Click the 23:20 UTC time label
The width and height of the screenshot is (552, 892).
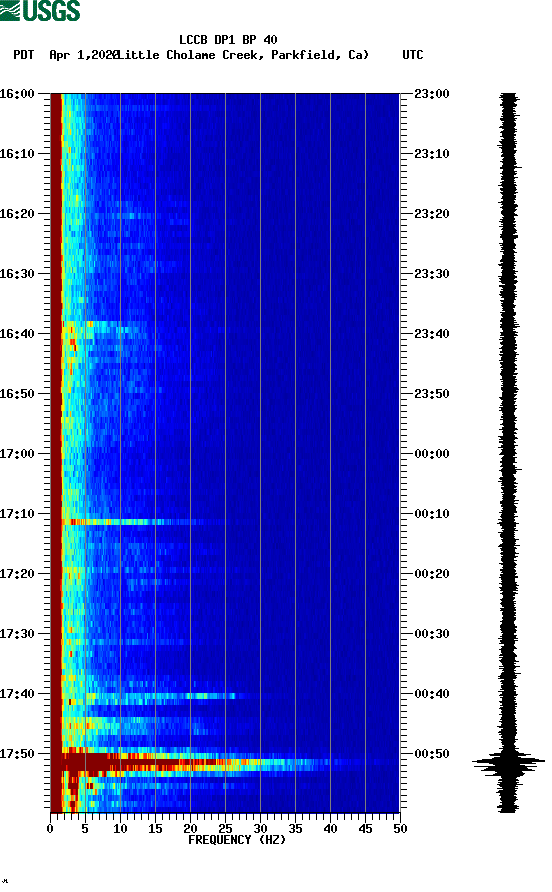[431, 214]
